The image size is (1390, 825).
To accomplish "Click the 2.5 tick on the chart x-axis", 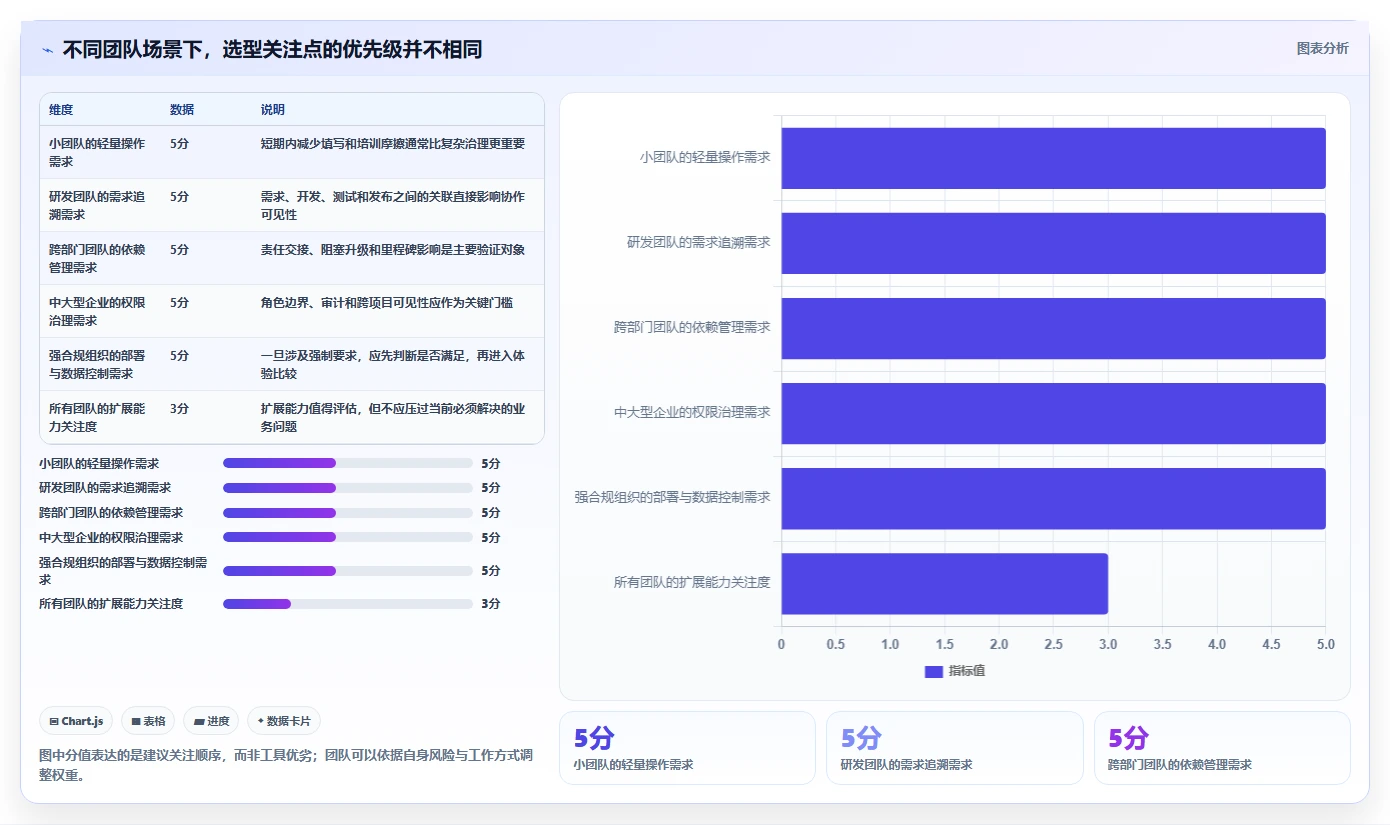I will 1053,645.
